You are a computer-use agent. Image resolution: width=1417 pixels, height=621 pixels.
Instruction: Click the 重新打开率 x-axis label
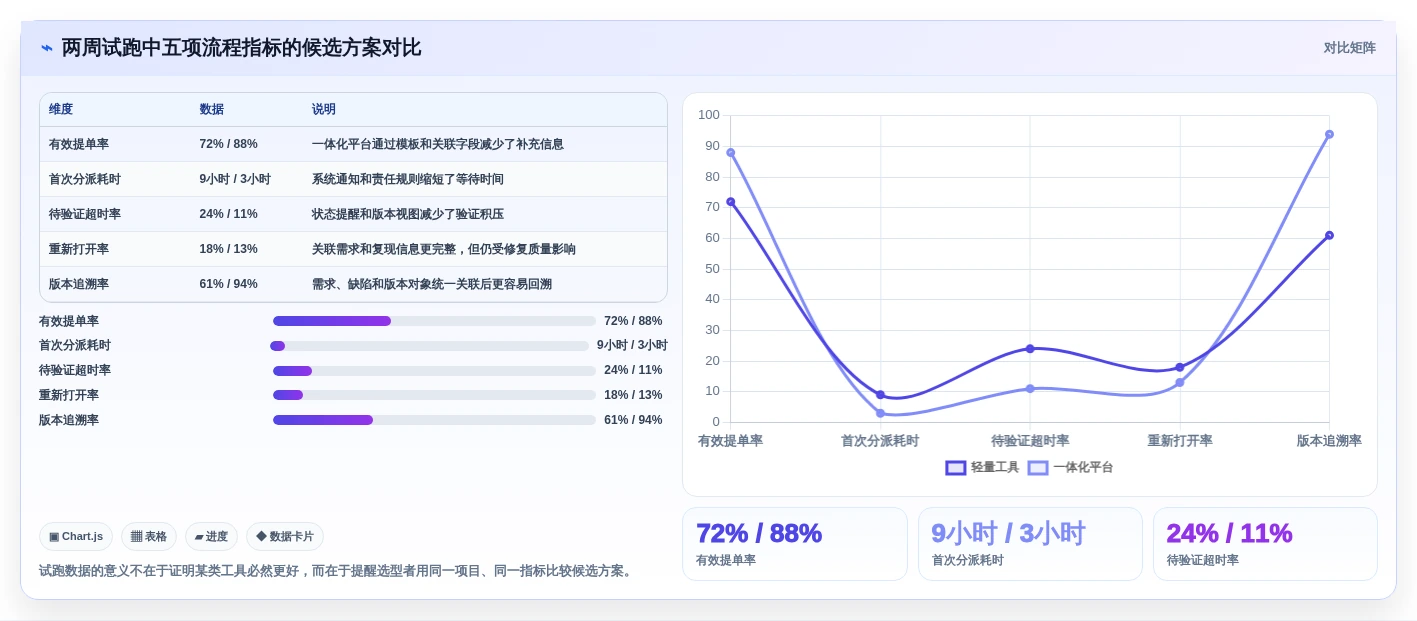[1180, 441]
